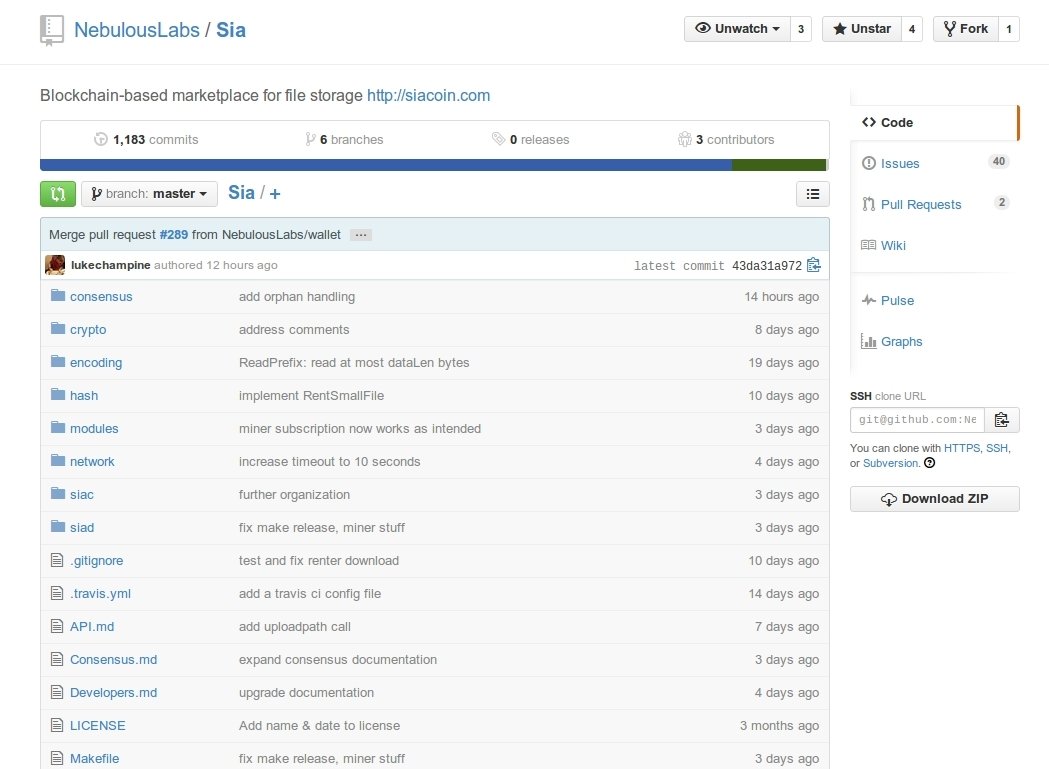Open the branch: master dropdown
The image size is (1049, 769).
149,194
